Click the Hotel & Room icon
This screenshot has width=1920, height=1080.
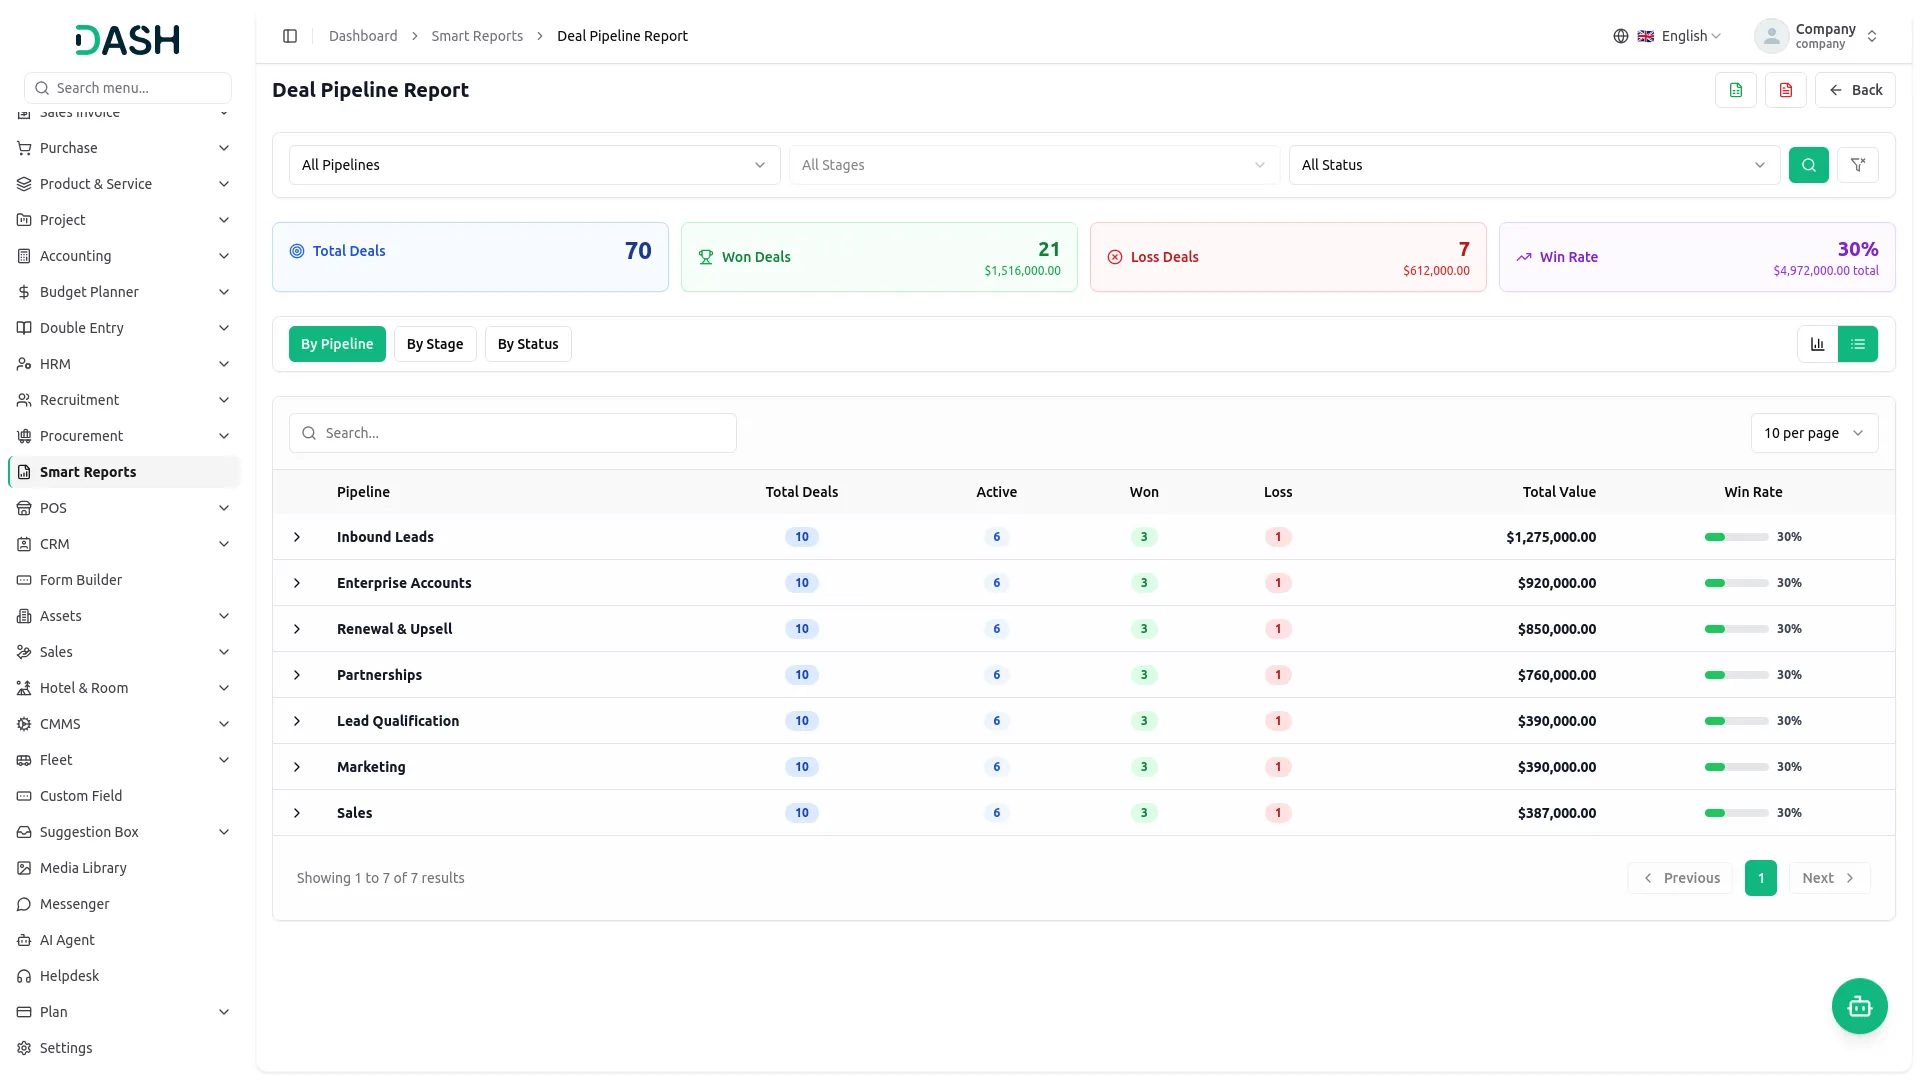click(x=24, y=688)
